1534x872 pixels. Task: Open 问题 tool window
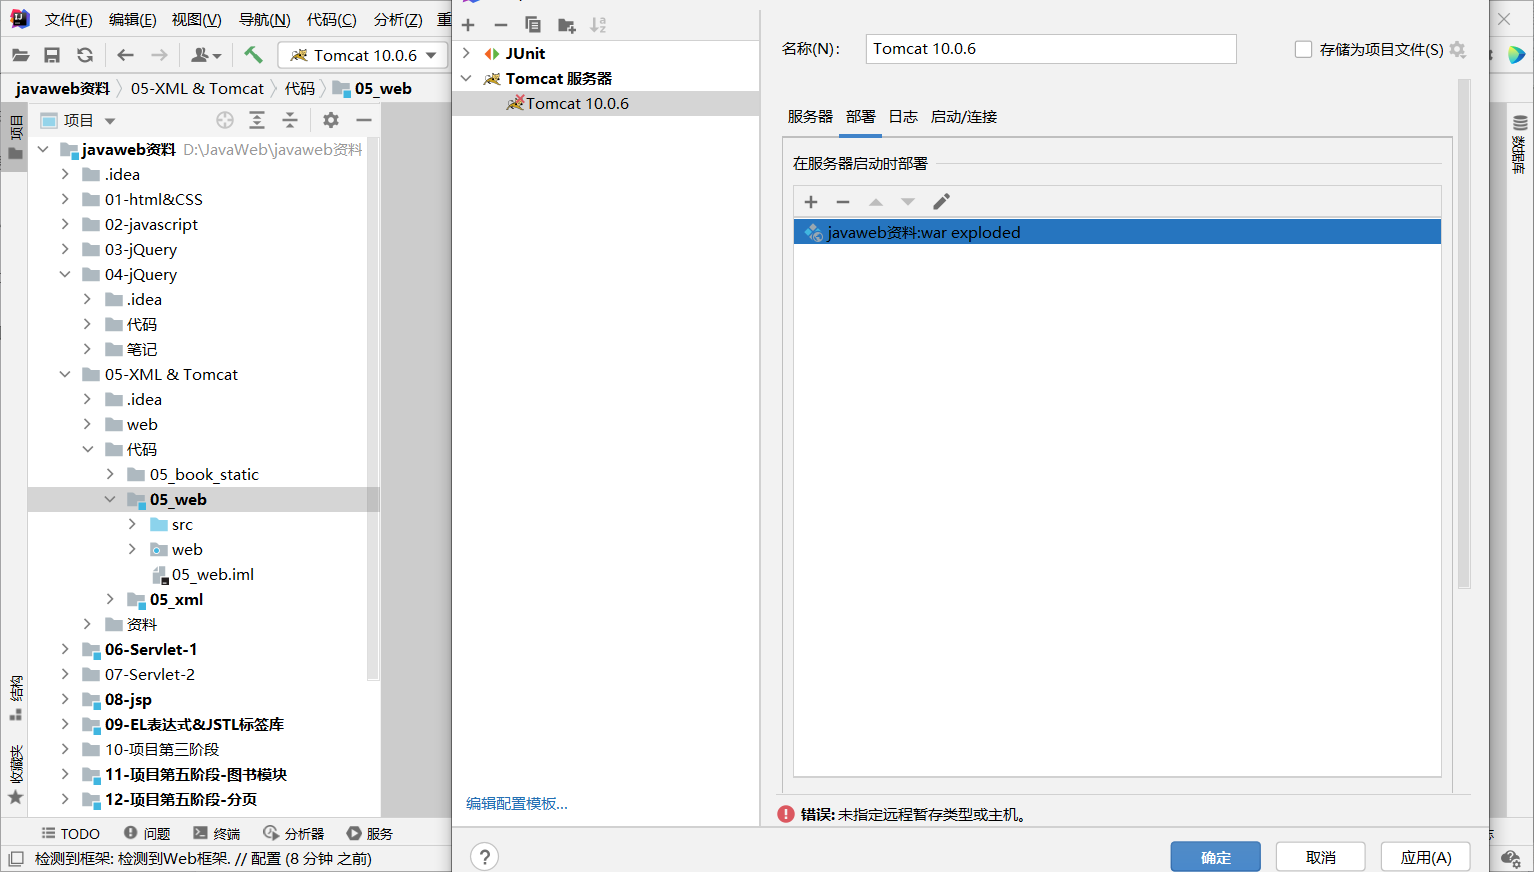click(147, 833)
